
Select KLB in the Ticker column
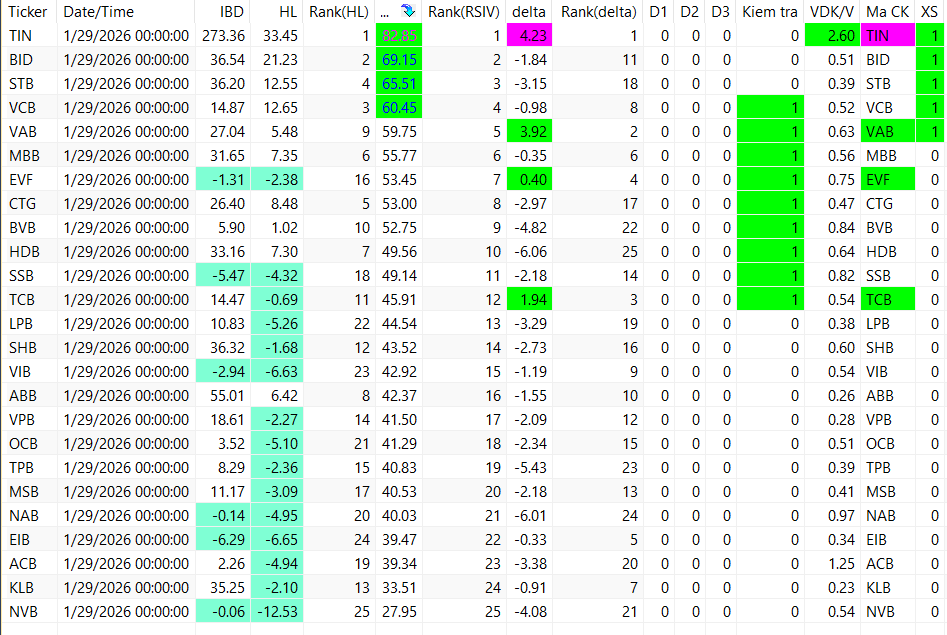tap(21, 588)
